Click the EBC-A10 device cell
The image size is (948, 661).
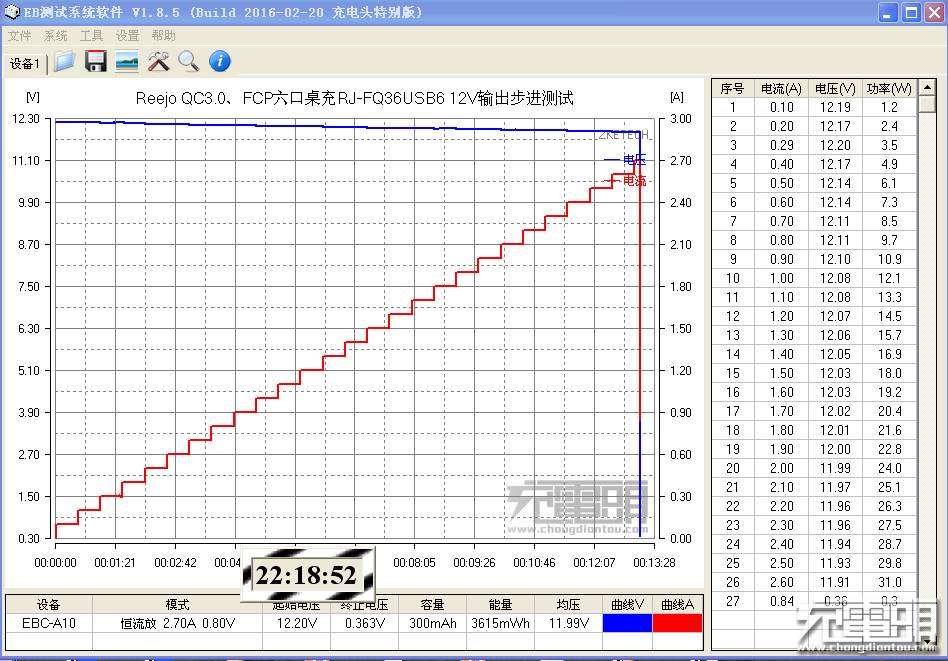tap(49, 623)
